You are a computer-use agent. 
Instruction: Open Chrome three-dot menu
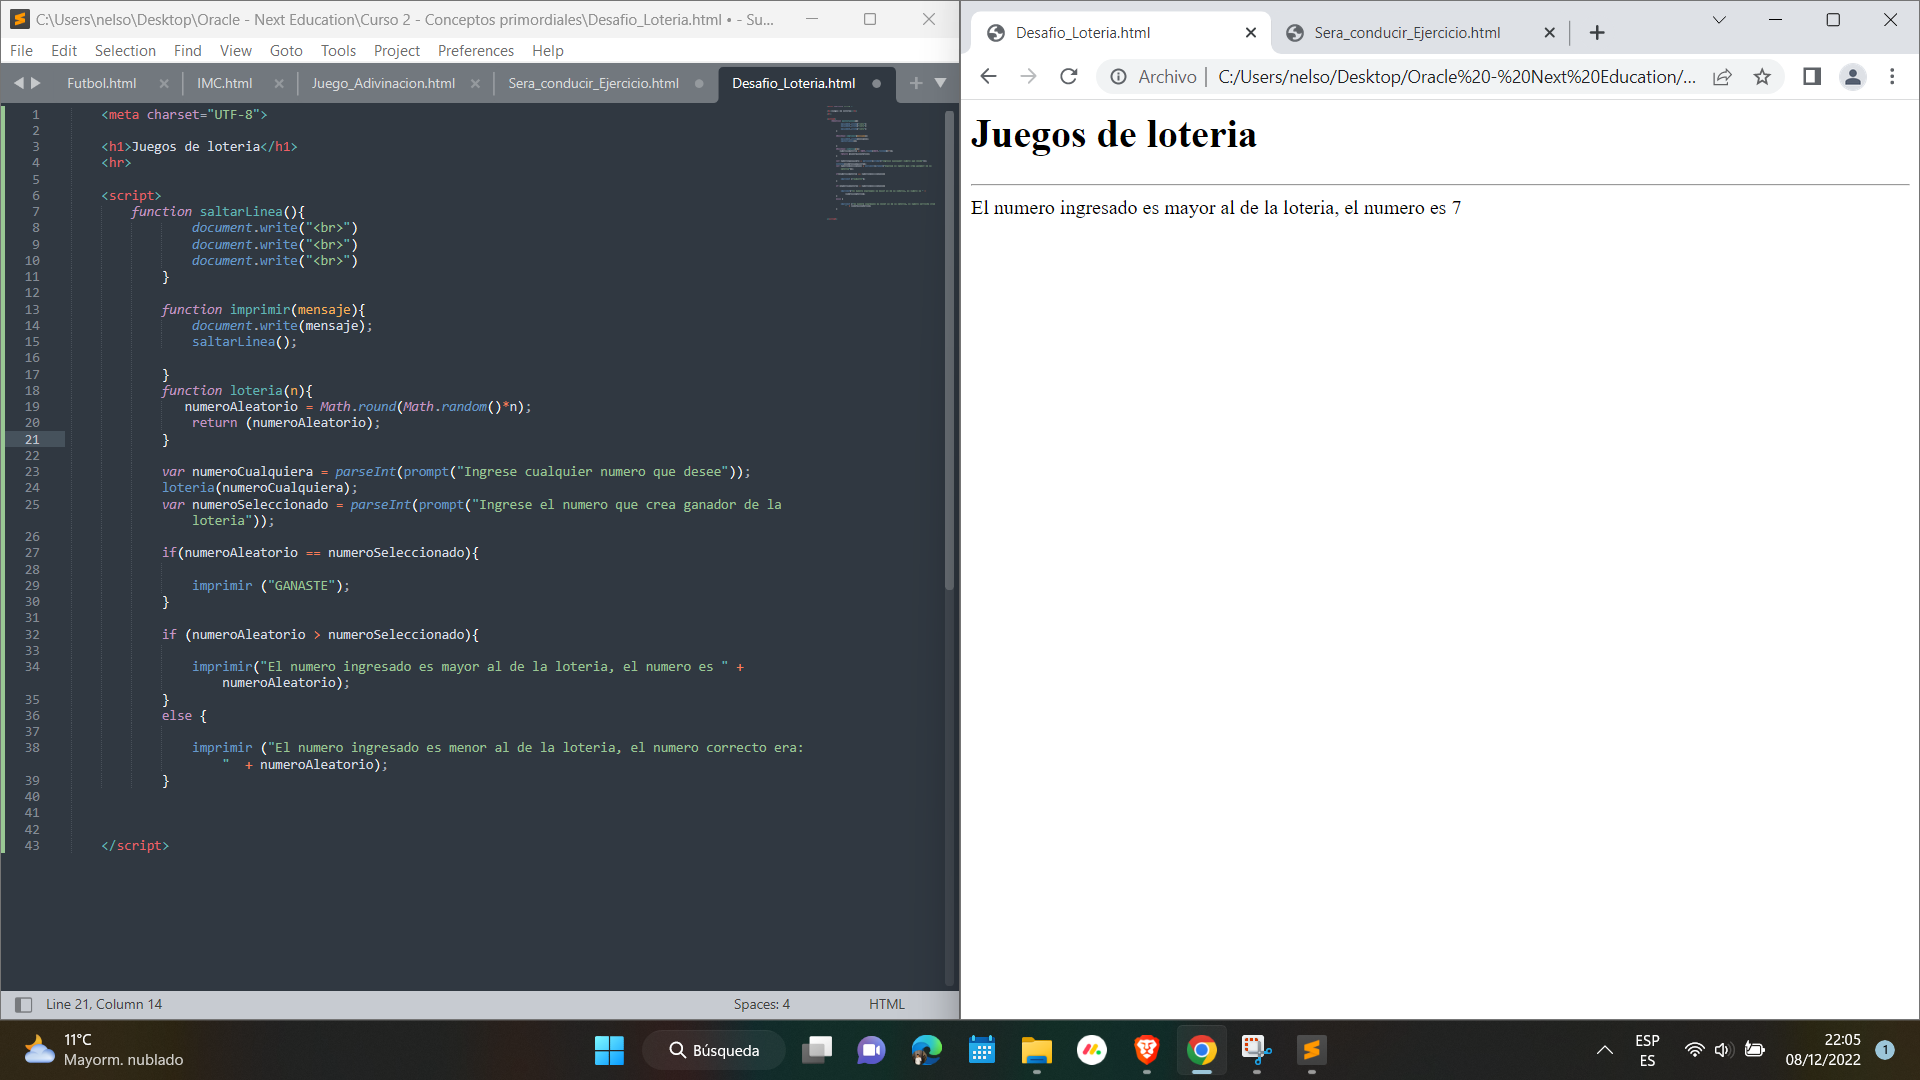point(1892,77)
